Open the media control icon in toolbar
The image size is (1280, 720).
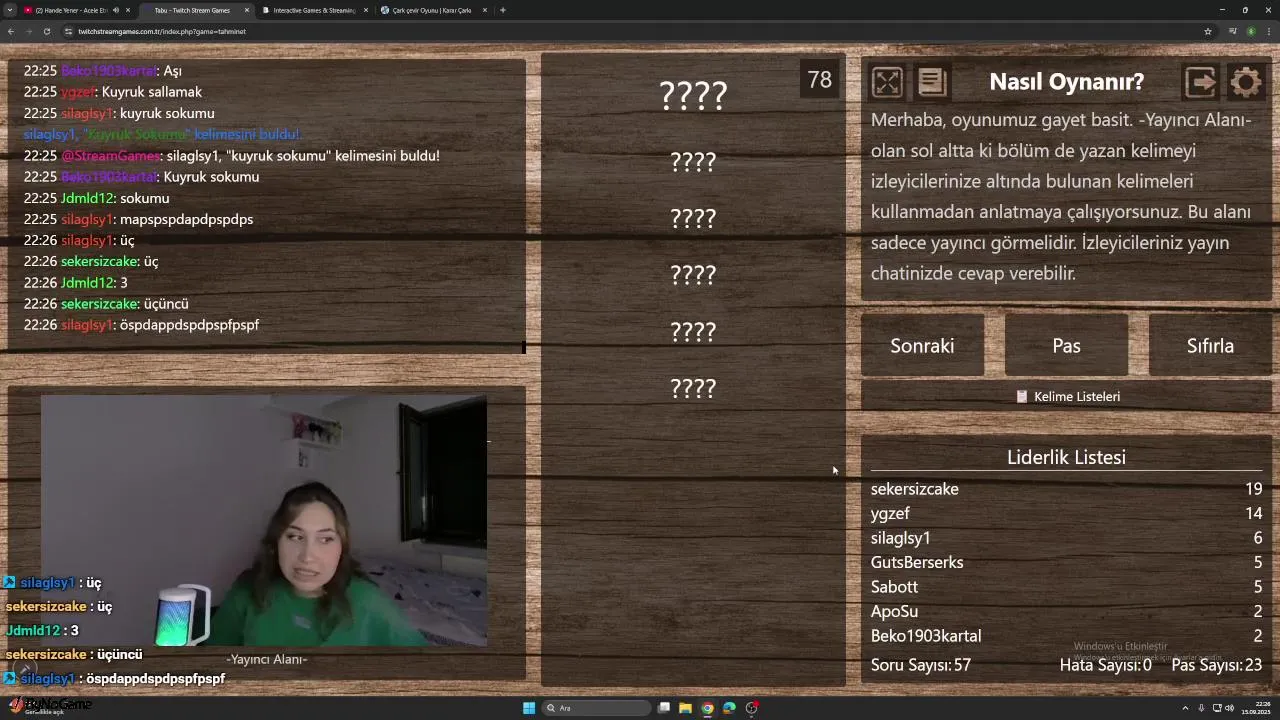[x=1233, y=31]
